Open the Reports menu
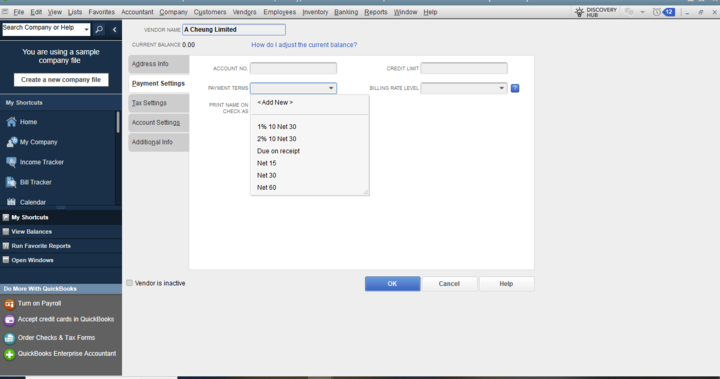 (x=376, y=12)
